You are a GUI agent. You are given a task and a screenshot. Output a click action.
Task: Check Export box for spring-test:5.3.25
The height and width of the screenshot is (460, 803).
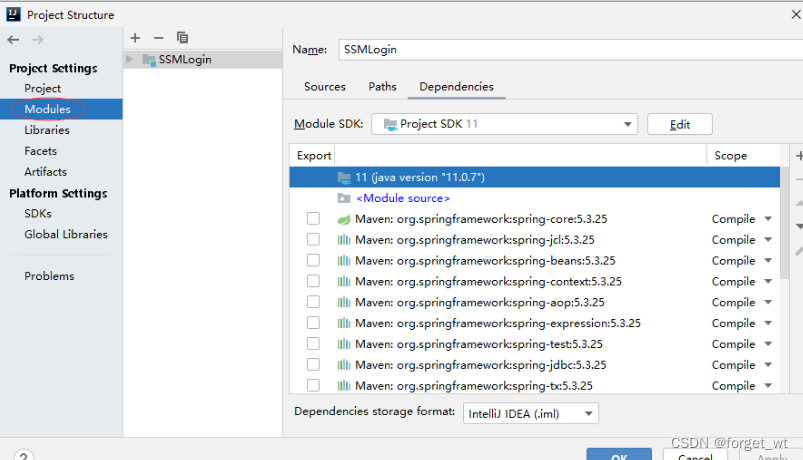click(x=313, y=344)
